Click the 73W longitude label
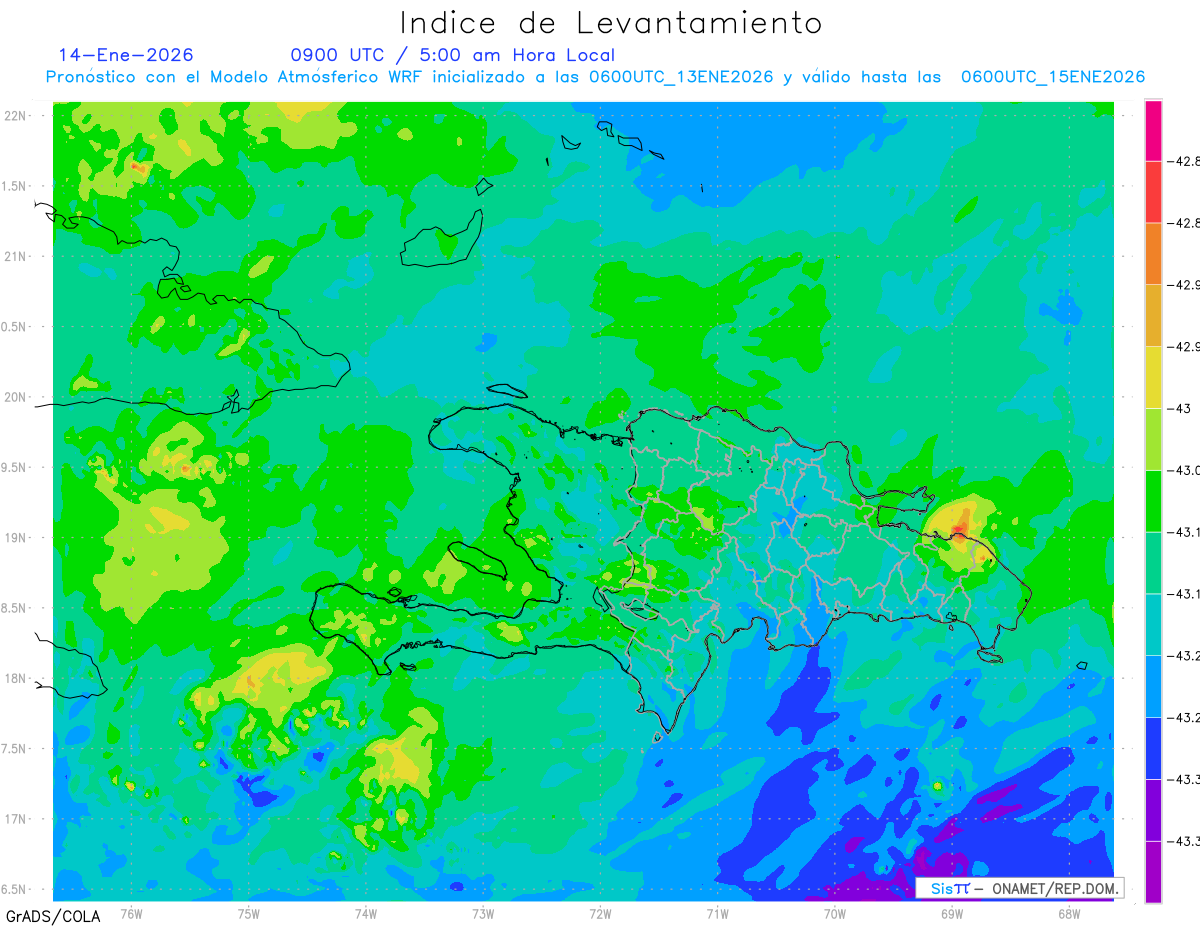Image resolution: width=1200 pixels, height=927 pixels. 483,913
